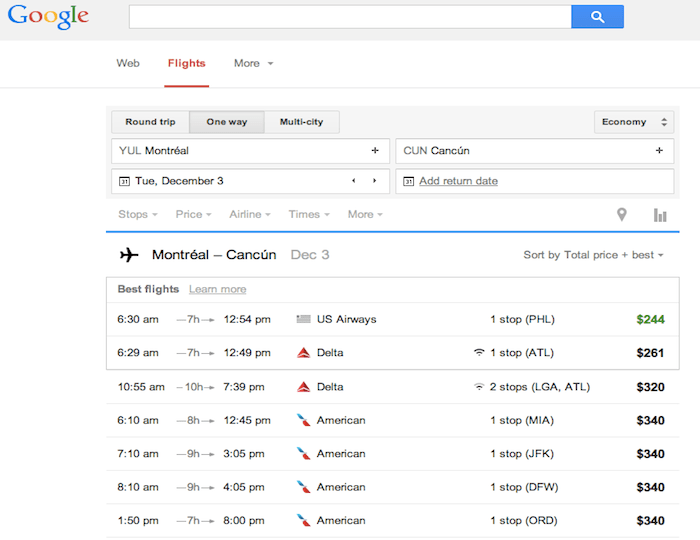
Task: Click the plus icon in Cancún field
Action: point(659,151)
